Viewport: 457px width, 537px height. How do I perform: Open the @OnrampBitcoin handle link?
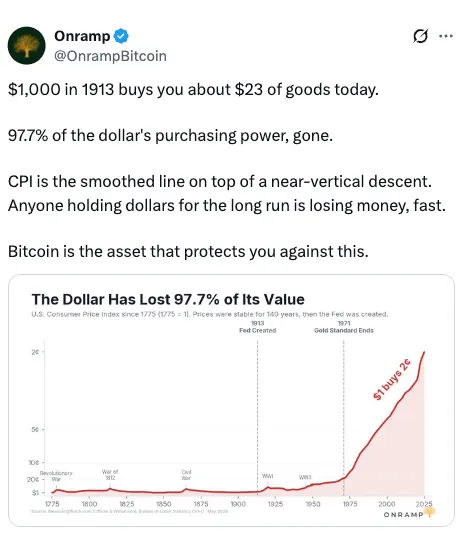(x=110, y=56)
